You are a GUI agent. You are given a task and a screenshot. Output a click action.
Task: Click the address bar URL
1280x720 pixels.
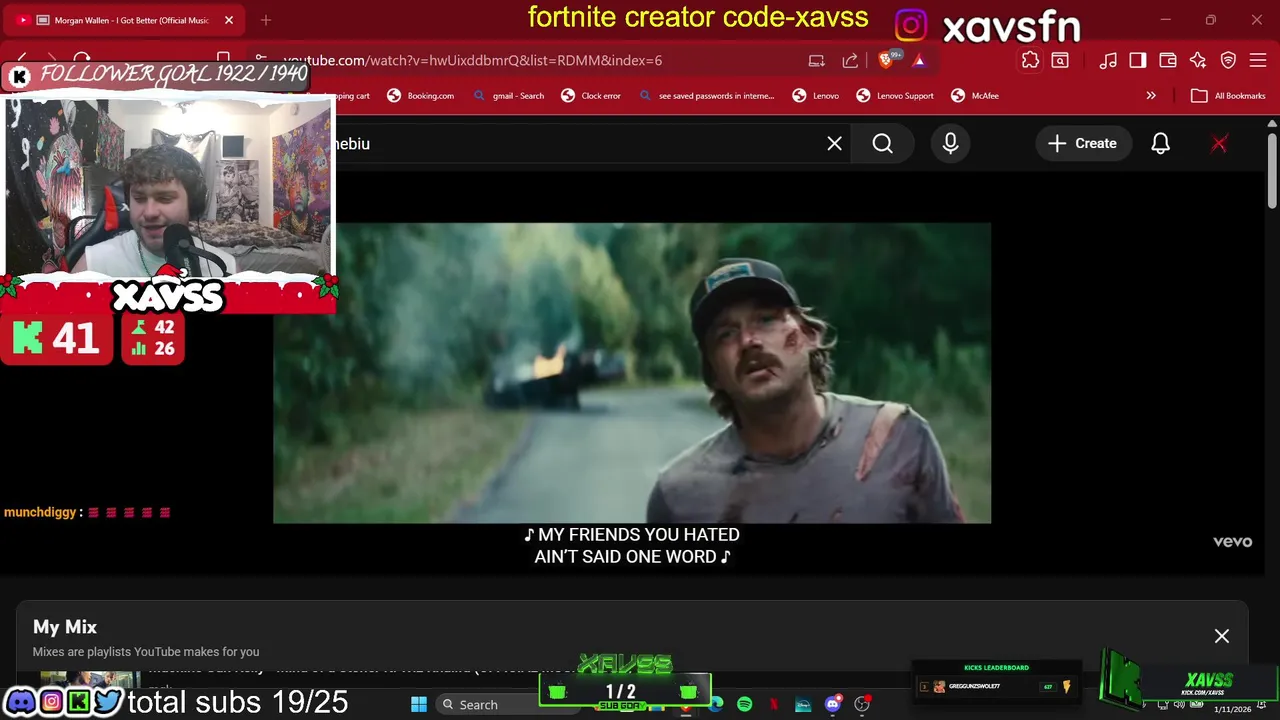pos(472,60)
